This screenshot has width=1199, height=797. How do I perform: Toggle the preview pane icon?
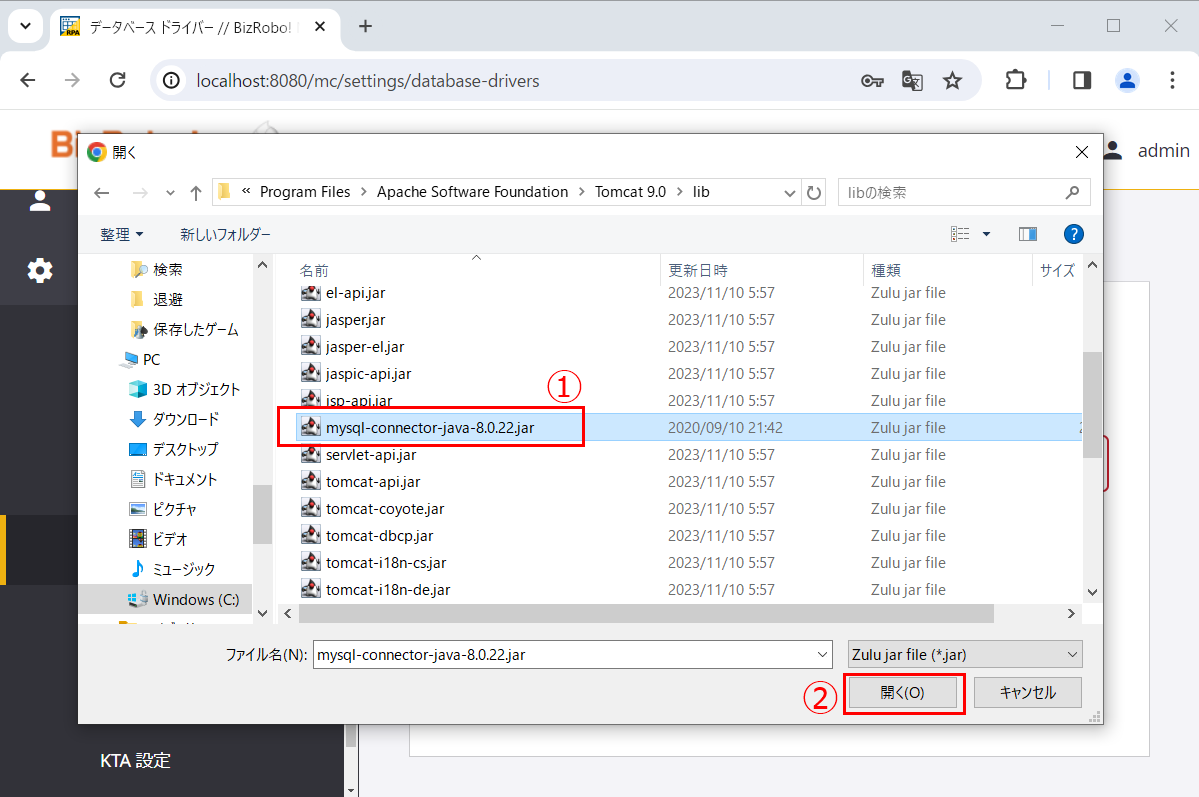[1028, 234]
